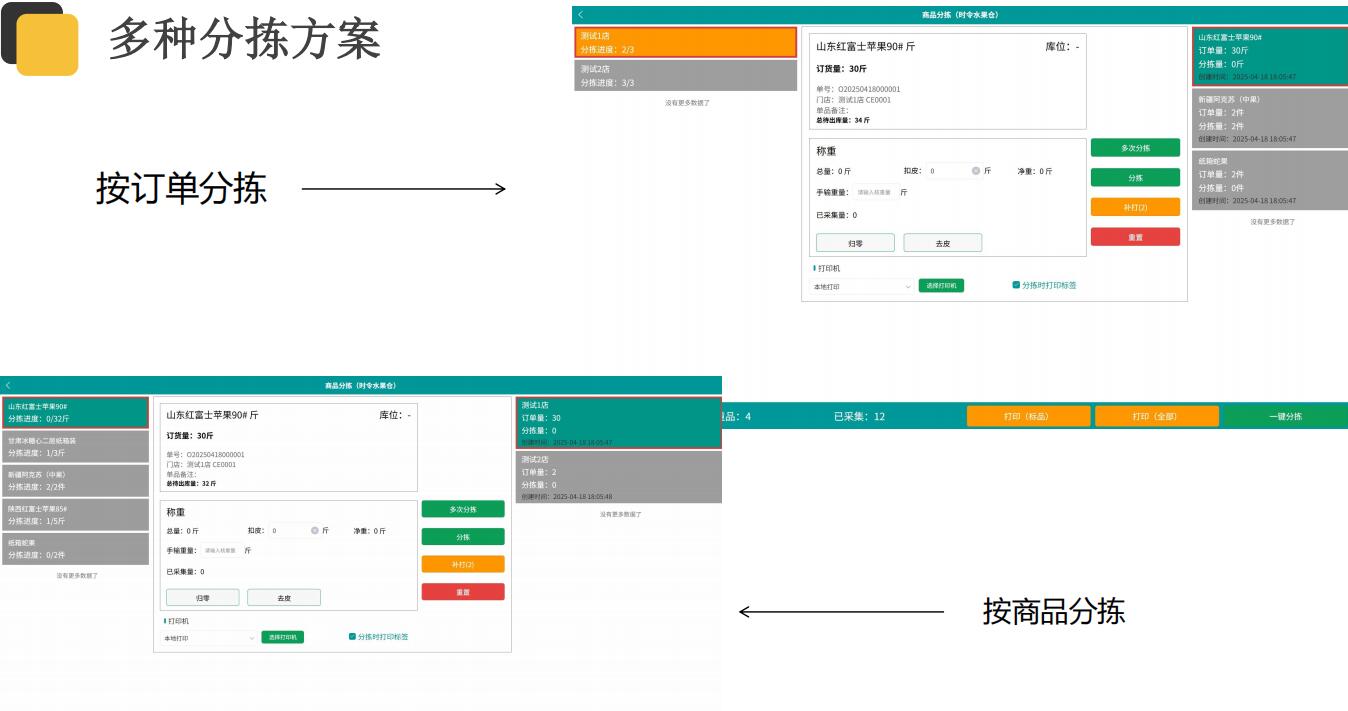Select 纸箱蛇果 进度 0/2件 item
Viewport: 1348px width, 711px height.
click(x=75, y=549)
